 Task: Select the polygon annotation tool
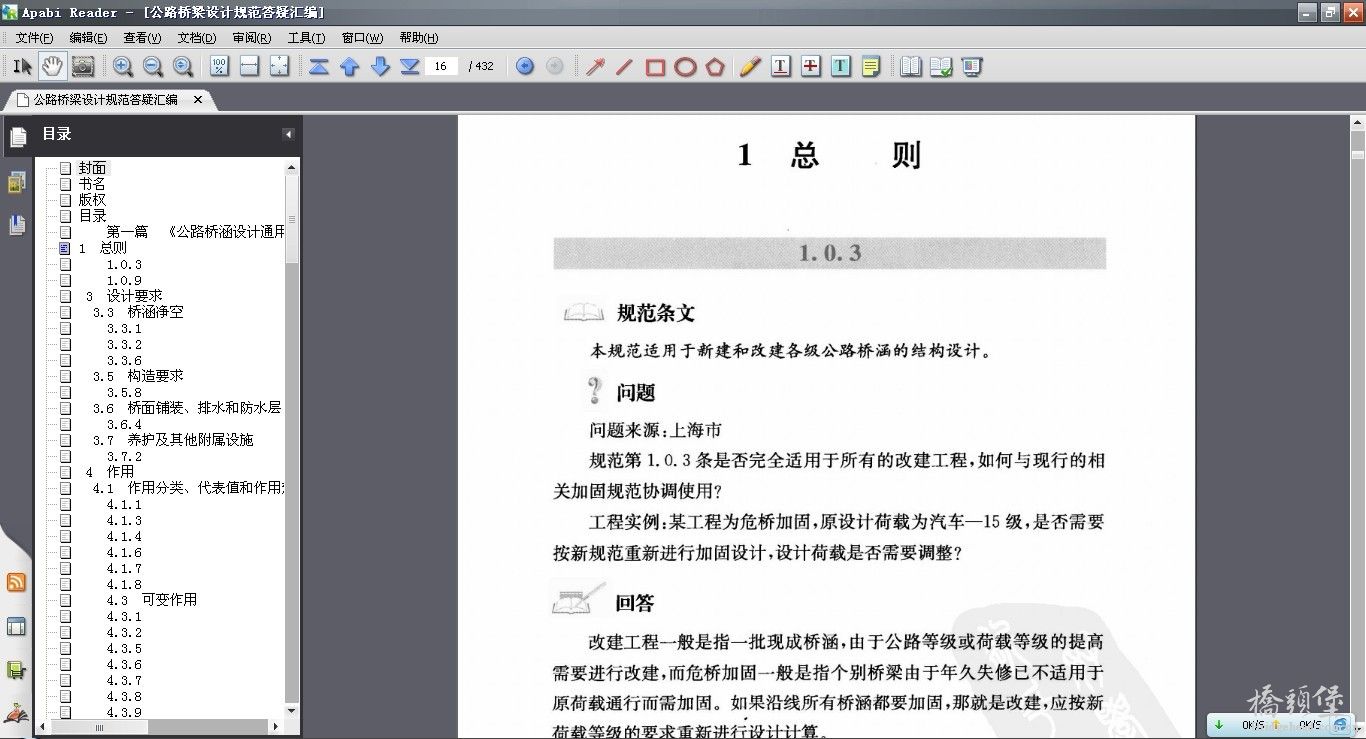click(x=715, y=66)
